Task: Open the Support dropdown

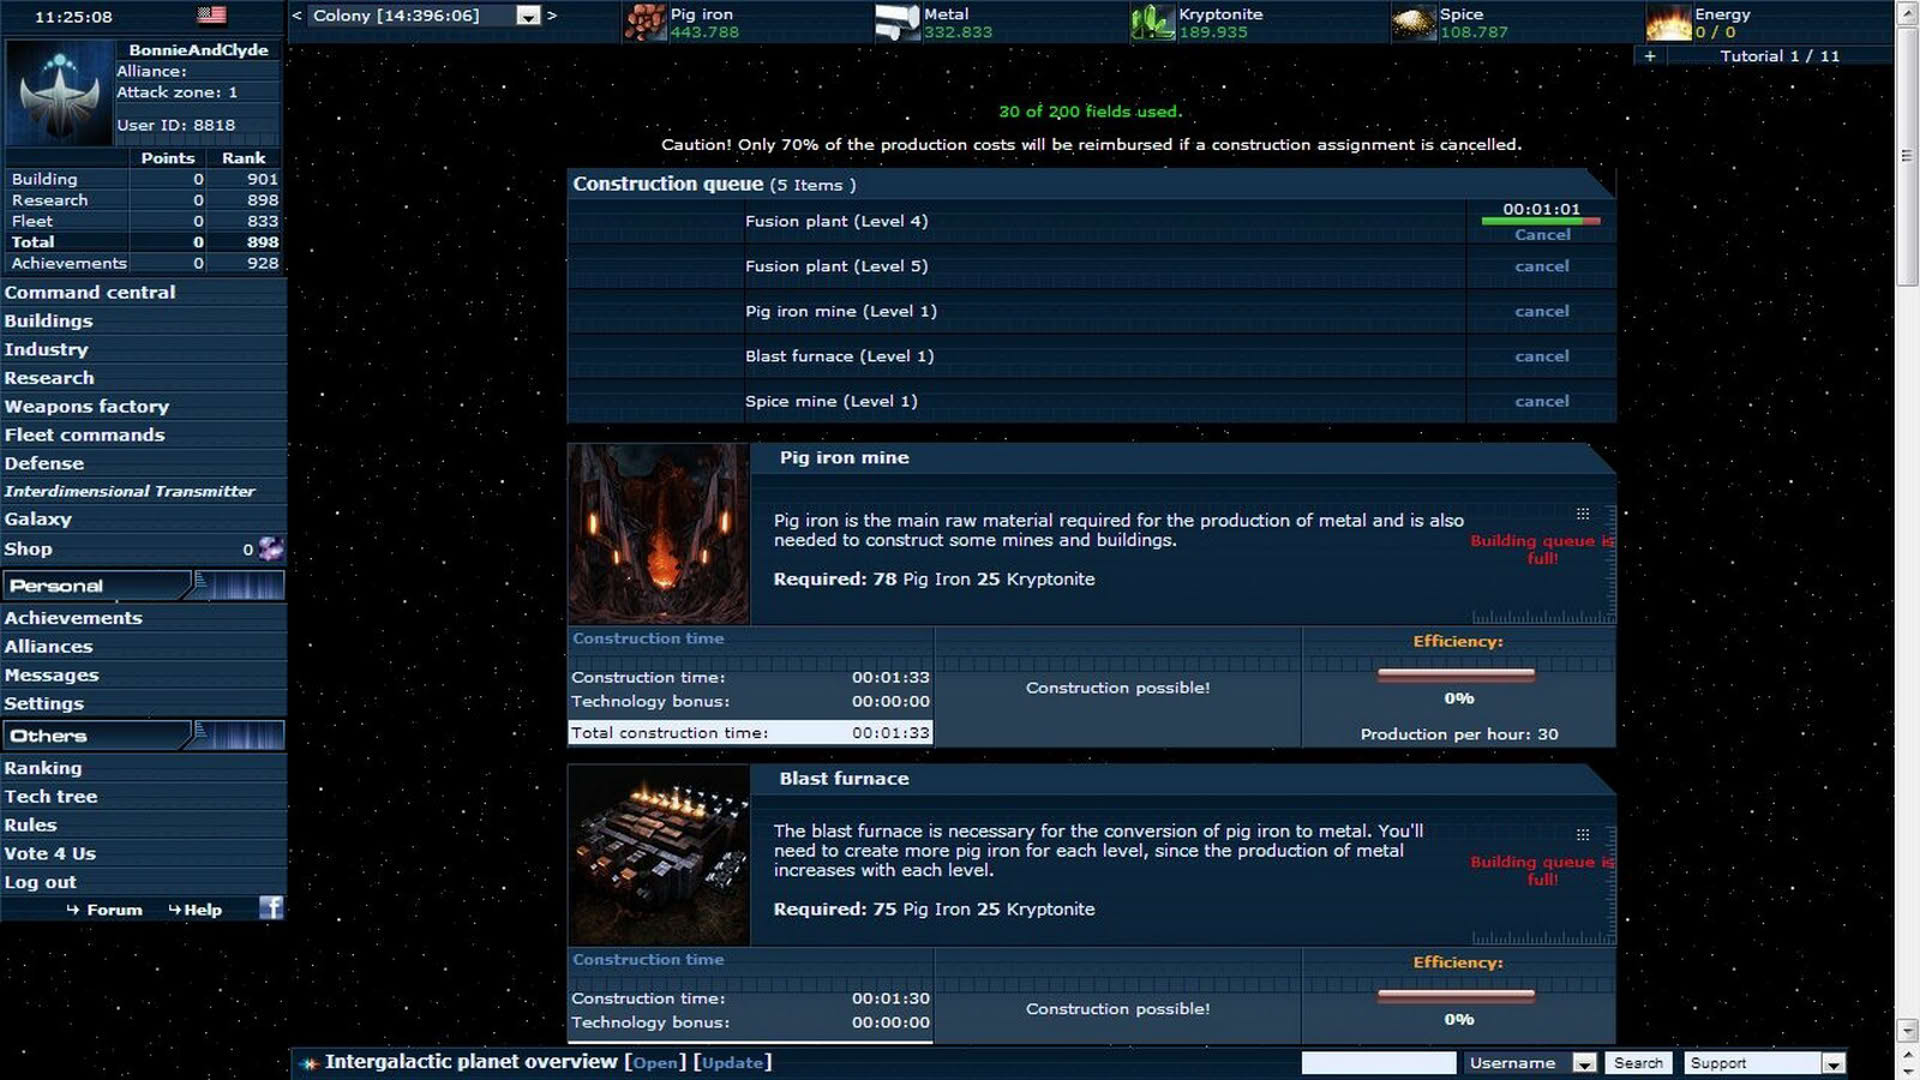Action: (1832, 1064)
